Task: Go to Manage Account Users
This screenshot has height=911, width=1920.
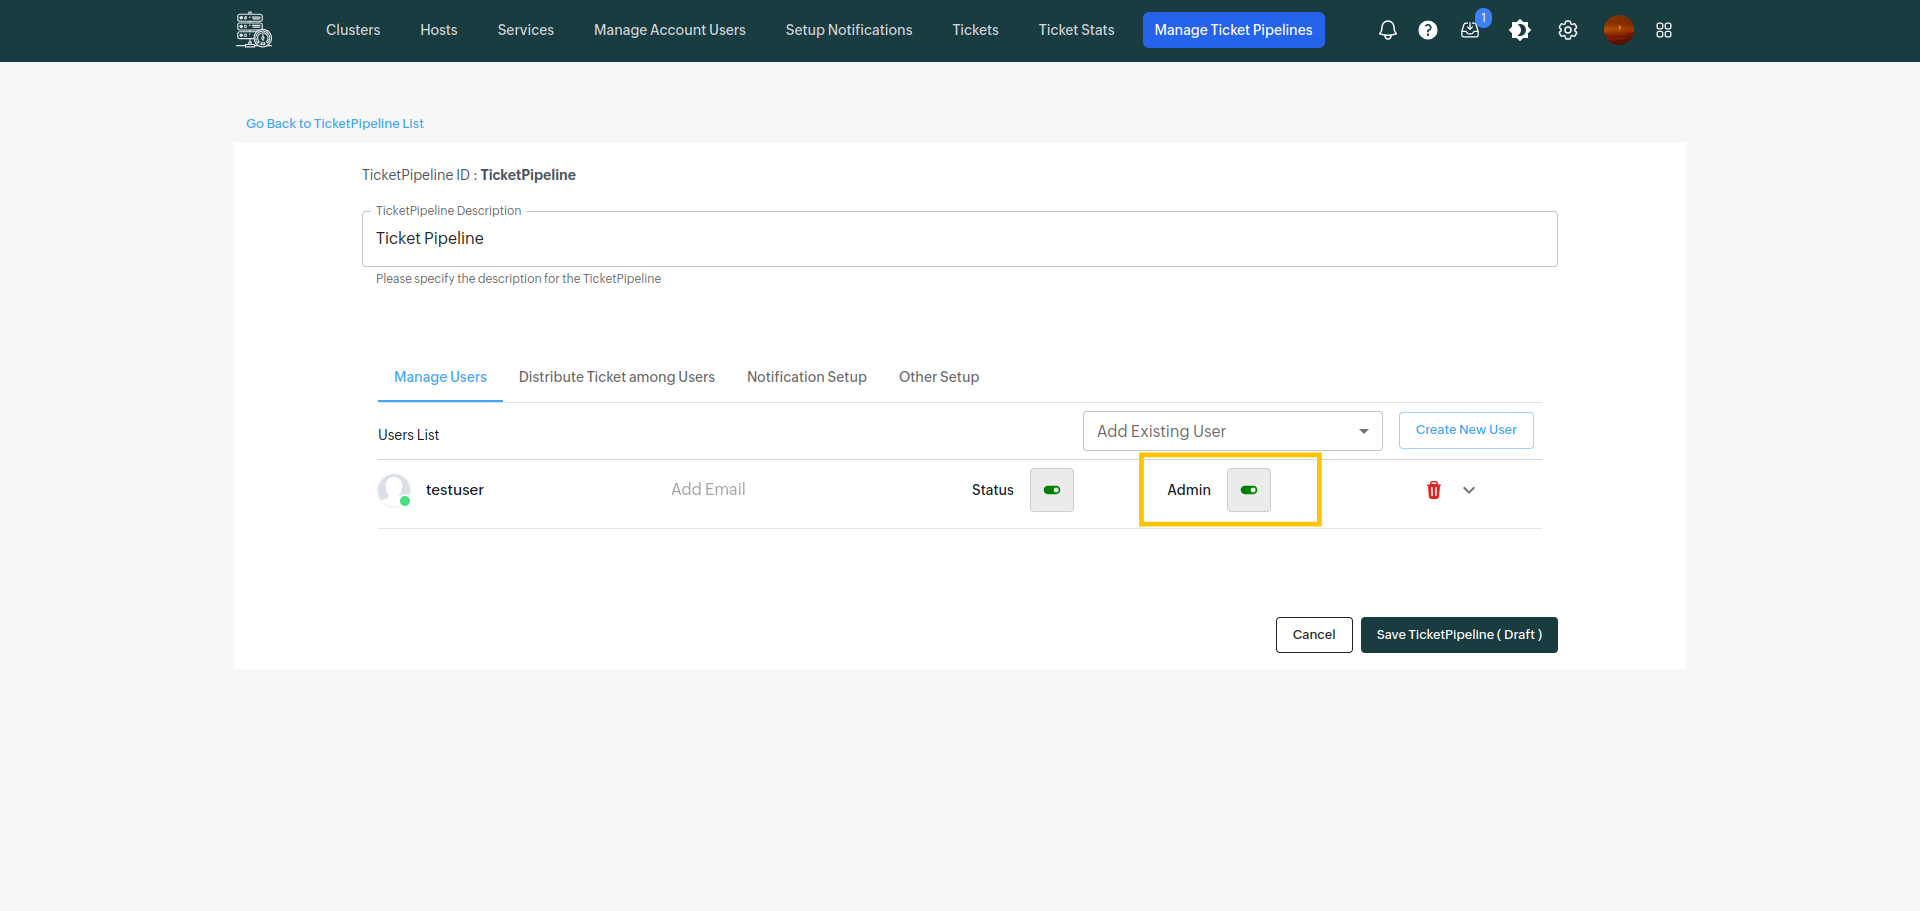Action: click(670, 30)
